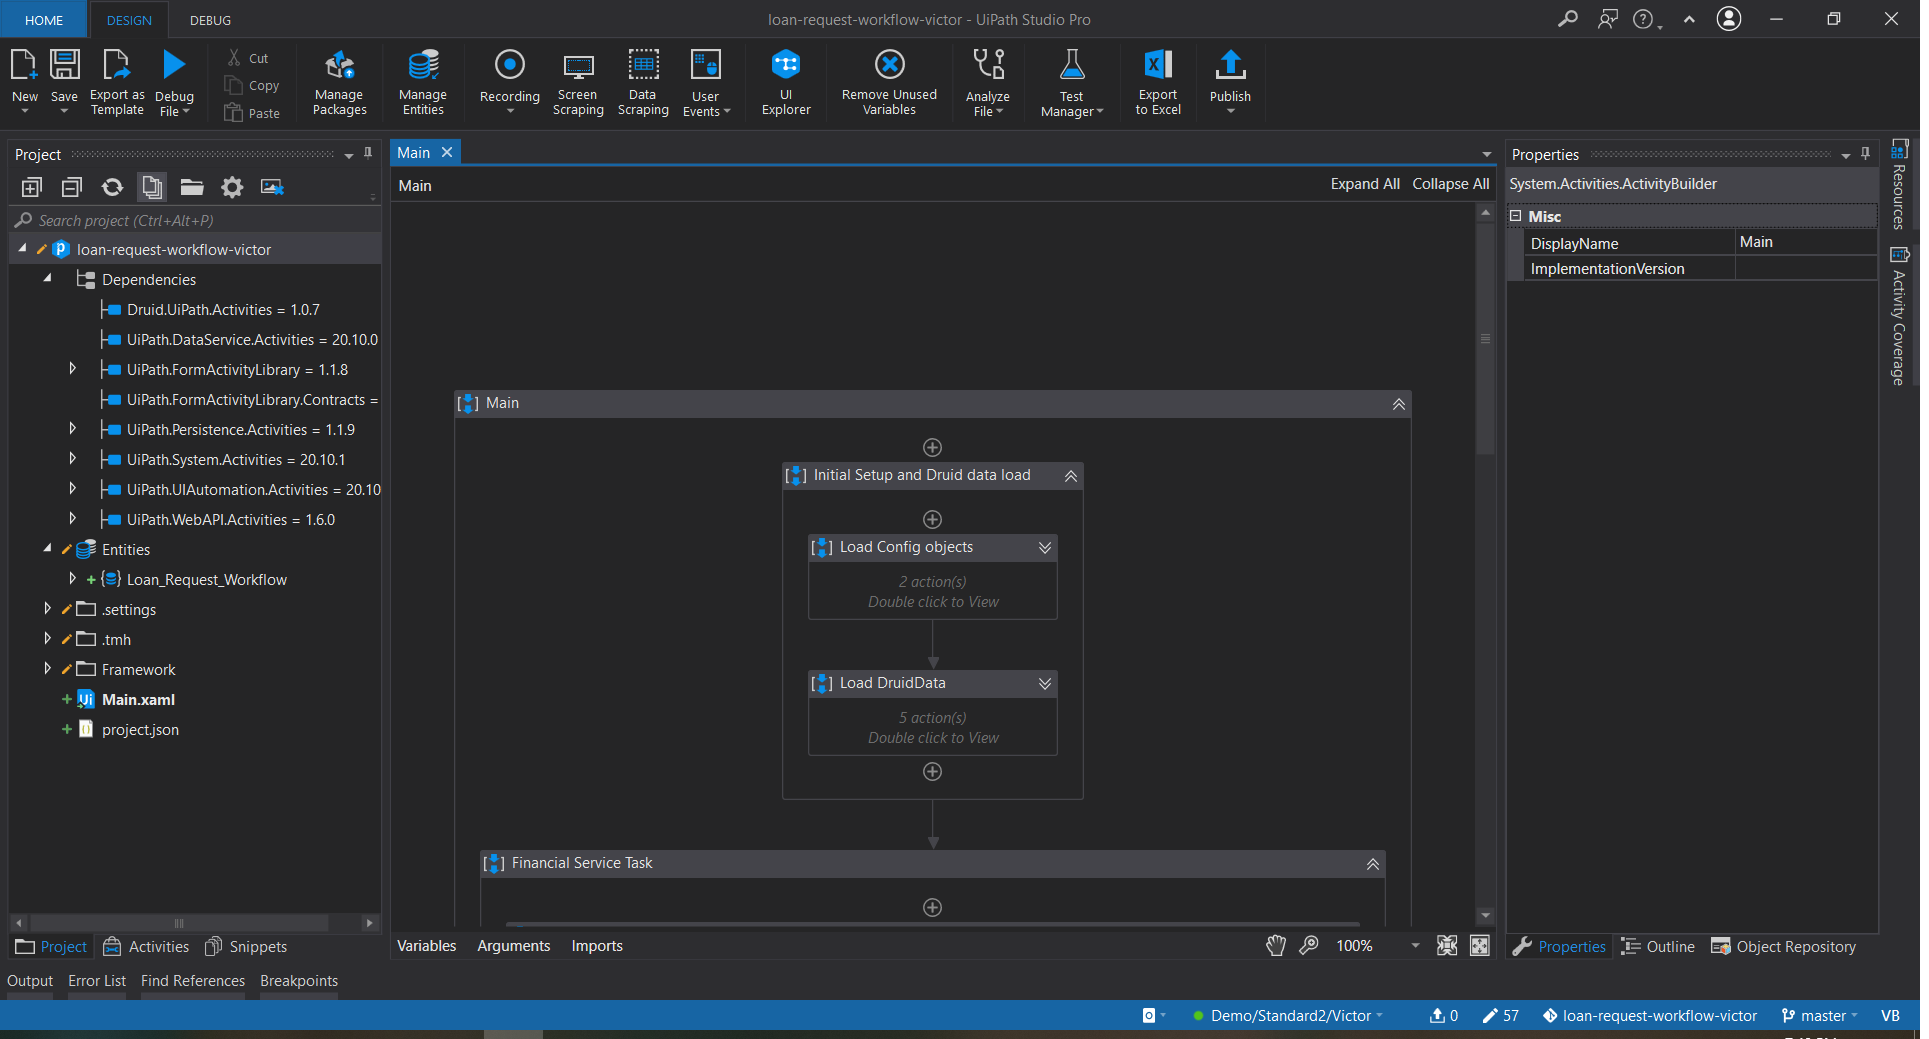The height and width of the screenshot is (1039, 1929).
Task: Open the Error List panel
Action: tap(97, 981)
